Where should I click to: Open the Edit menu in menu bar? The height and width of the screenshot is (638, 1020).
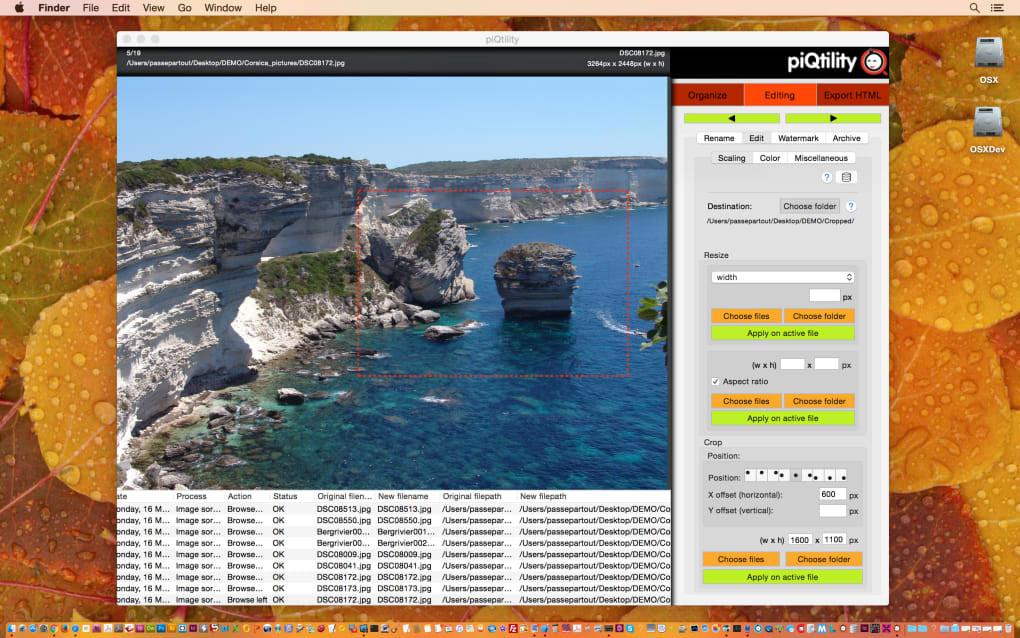pyautogui.click(x=120, y=8)
